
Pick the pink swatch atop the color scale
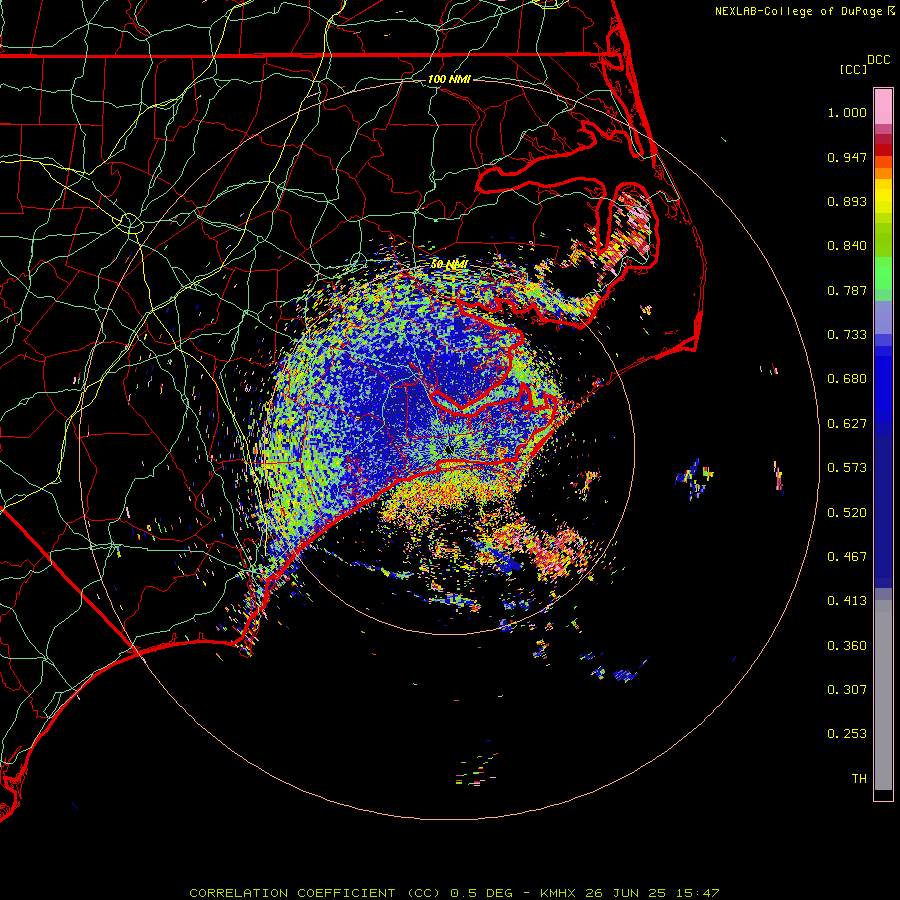coord(883,107)
